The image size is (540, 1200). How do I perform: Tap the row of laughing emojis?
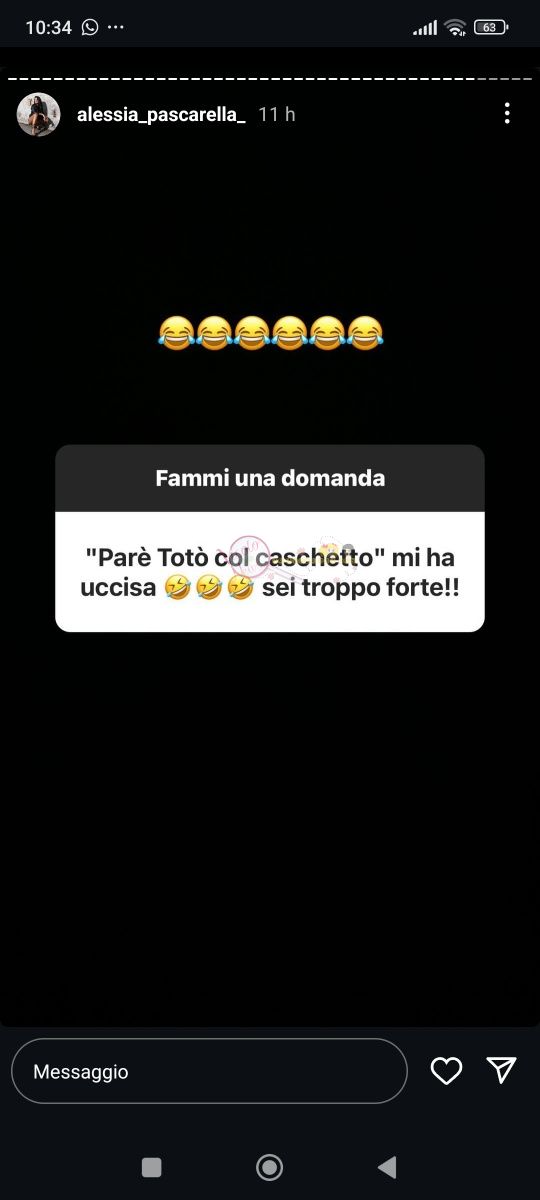pos(270,331)
